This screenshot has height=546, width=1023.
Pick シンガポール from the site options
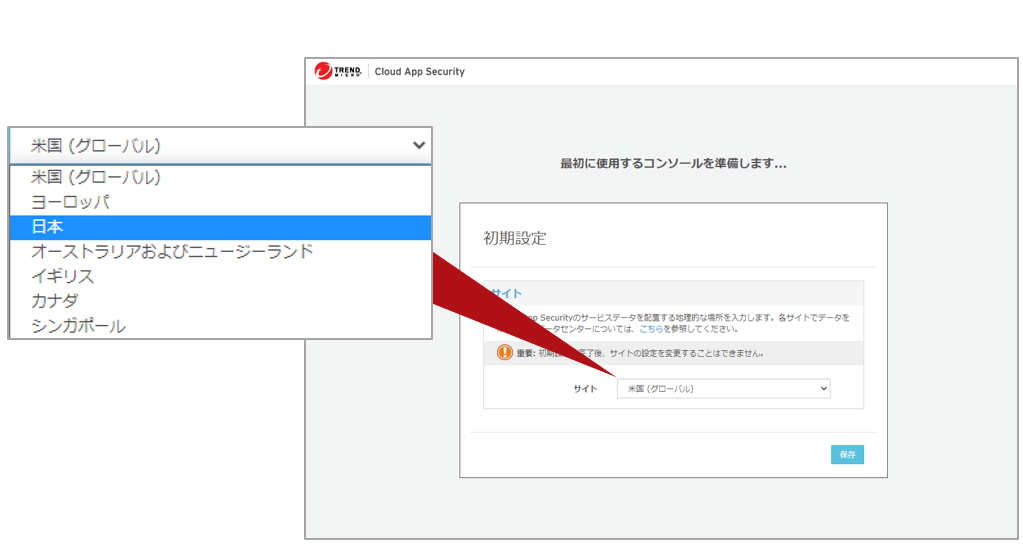(x=78, y=326)
